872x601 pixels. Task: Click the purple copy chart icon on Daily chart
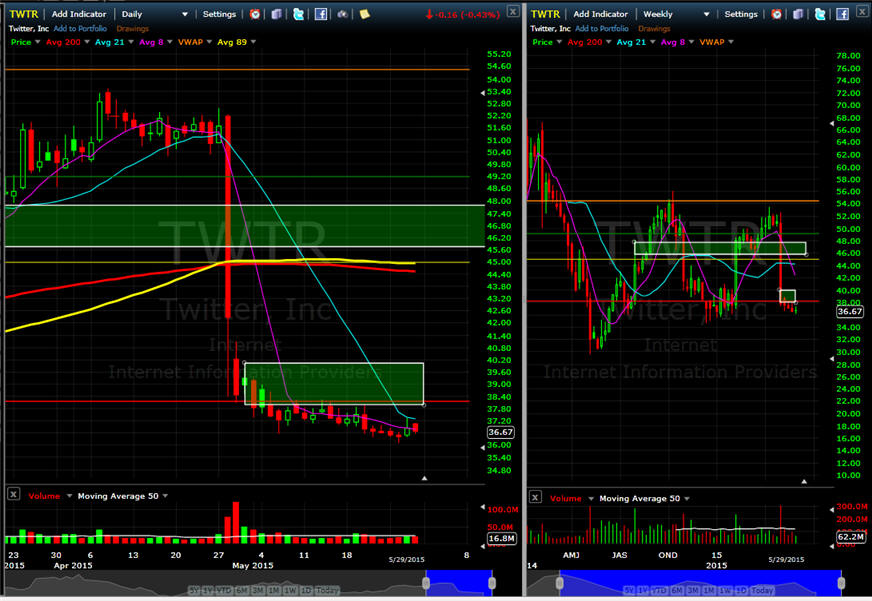pyautogui.click(x=277, y=14)
